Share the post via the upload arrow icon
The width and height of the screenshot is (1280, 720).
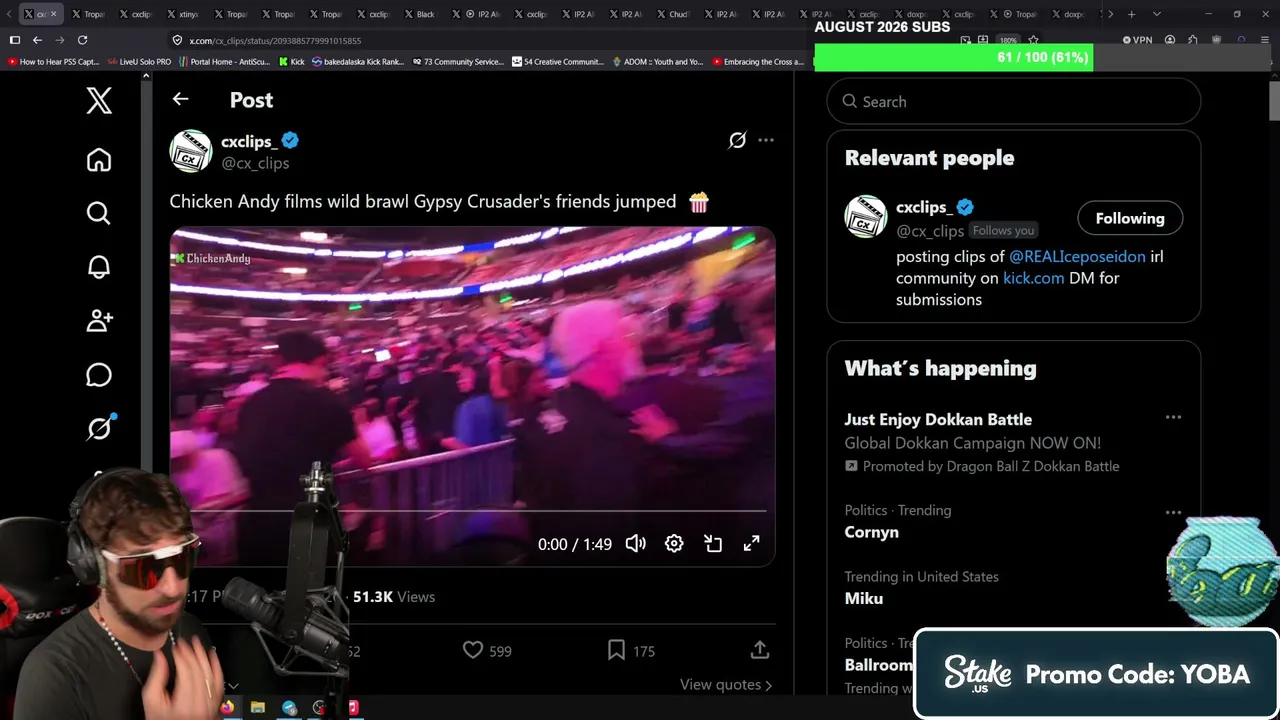click(760, 650)
